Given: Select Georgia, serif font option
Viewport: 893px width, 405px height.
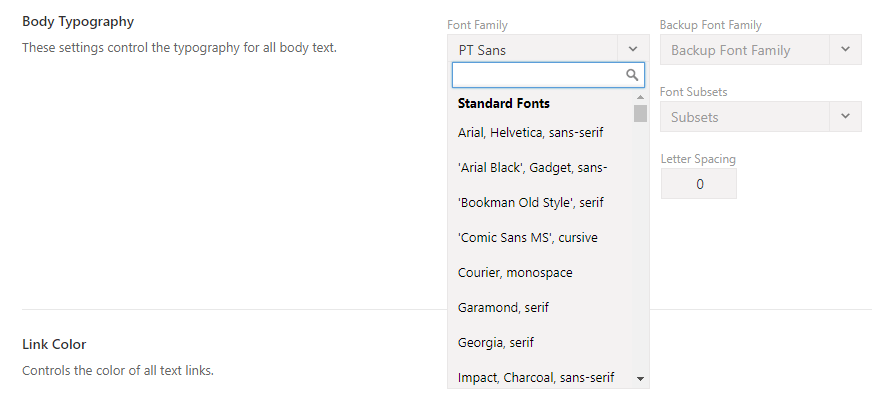Looking at the screenshot, I should click(496, 342).
